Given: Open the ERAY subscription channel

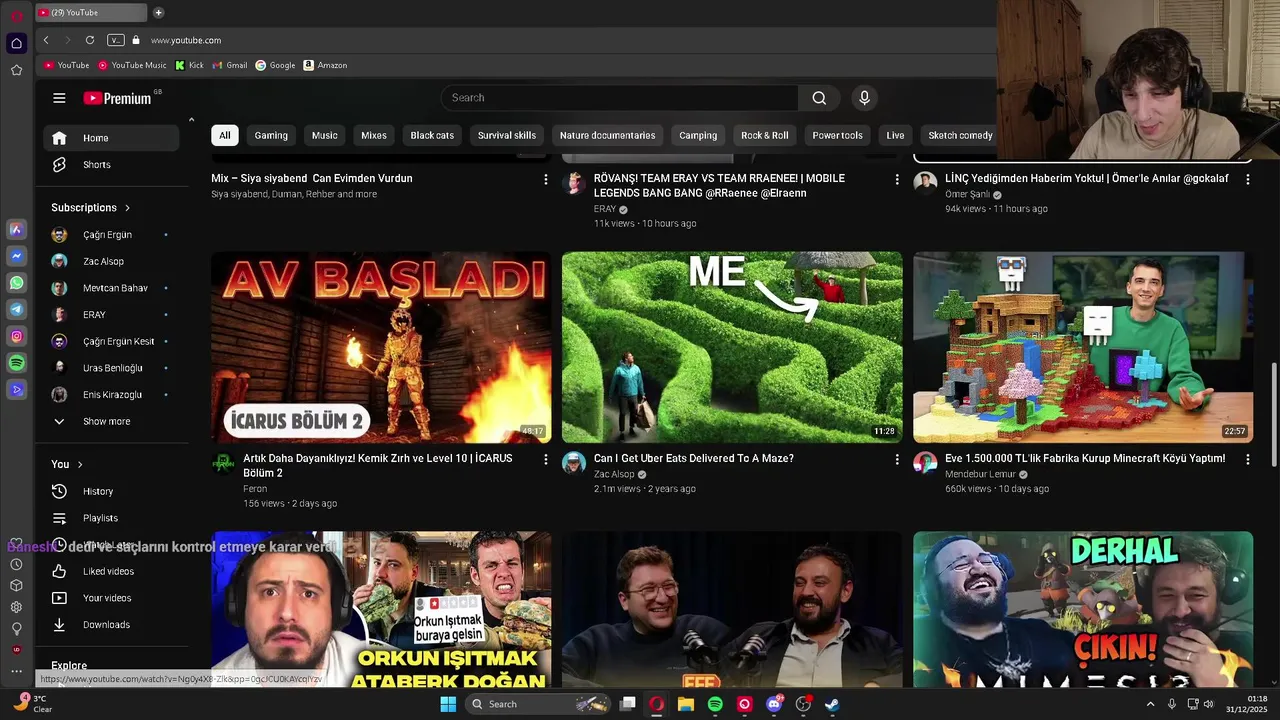Looking at the screenshot, I should (110, 315).
